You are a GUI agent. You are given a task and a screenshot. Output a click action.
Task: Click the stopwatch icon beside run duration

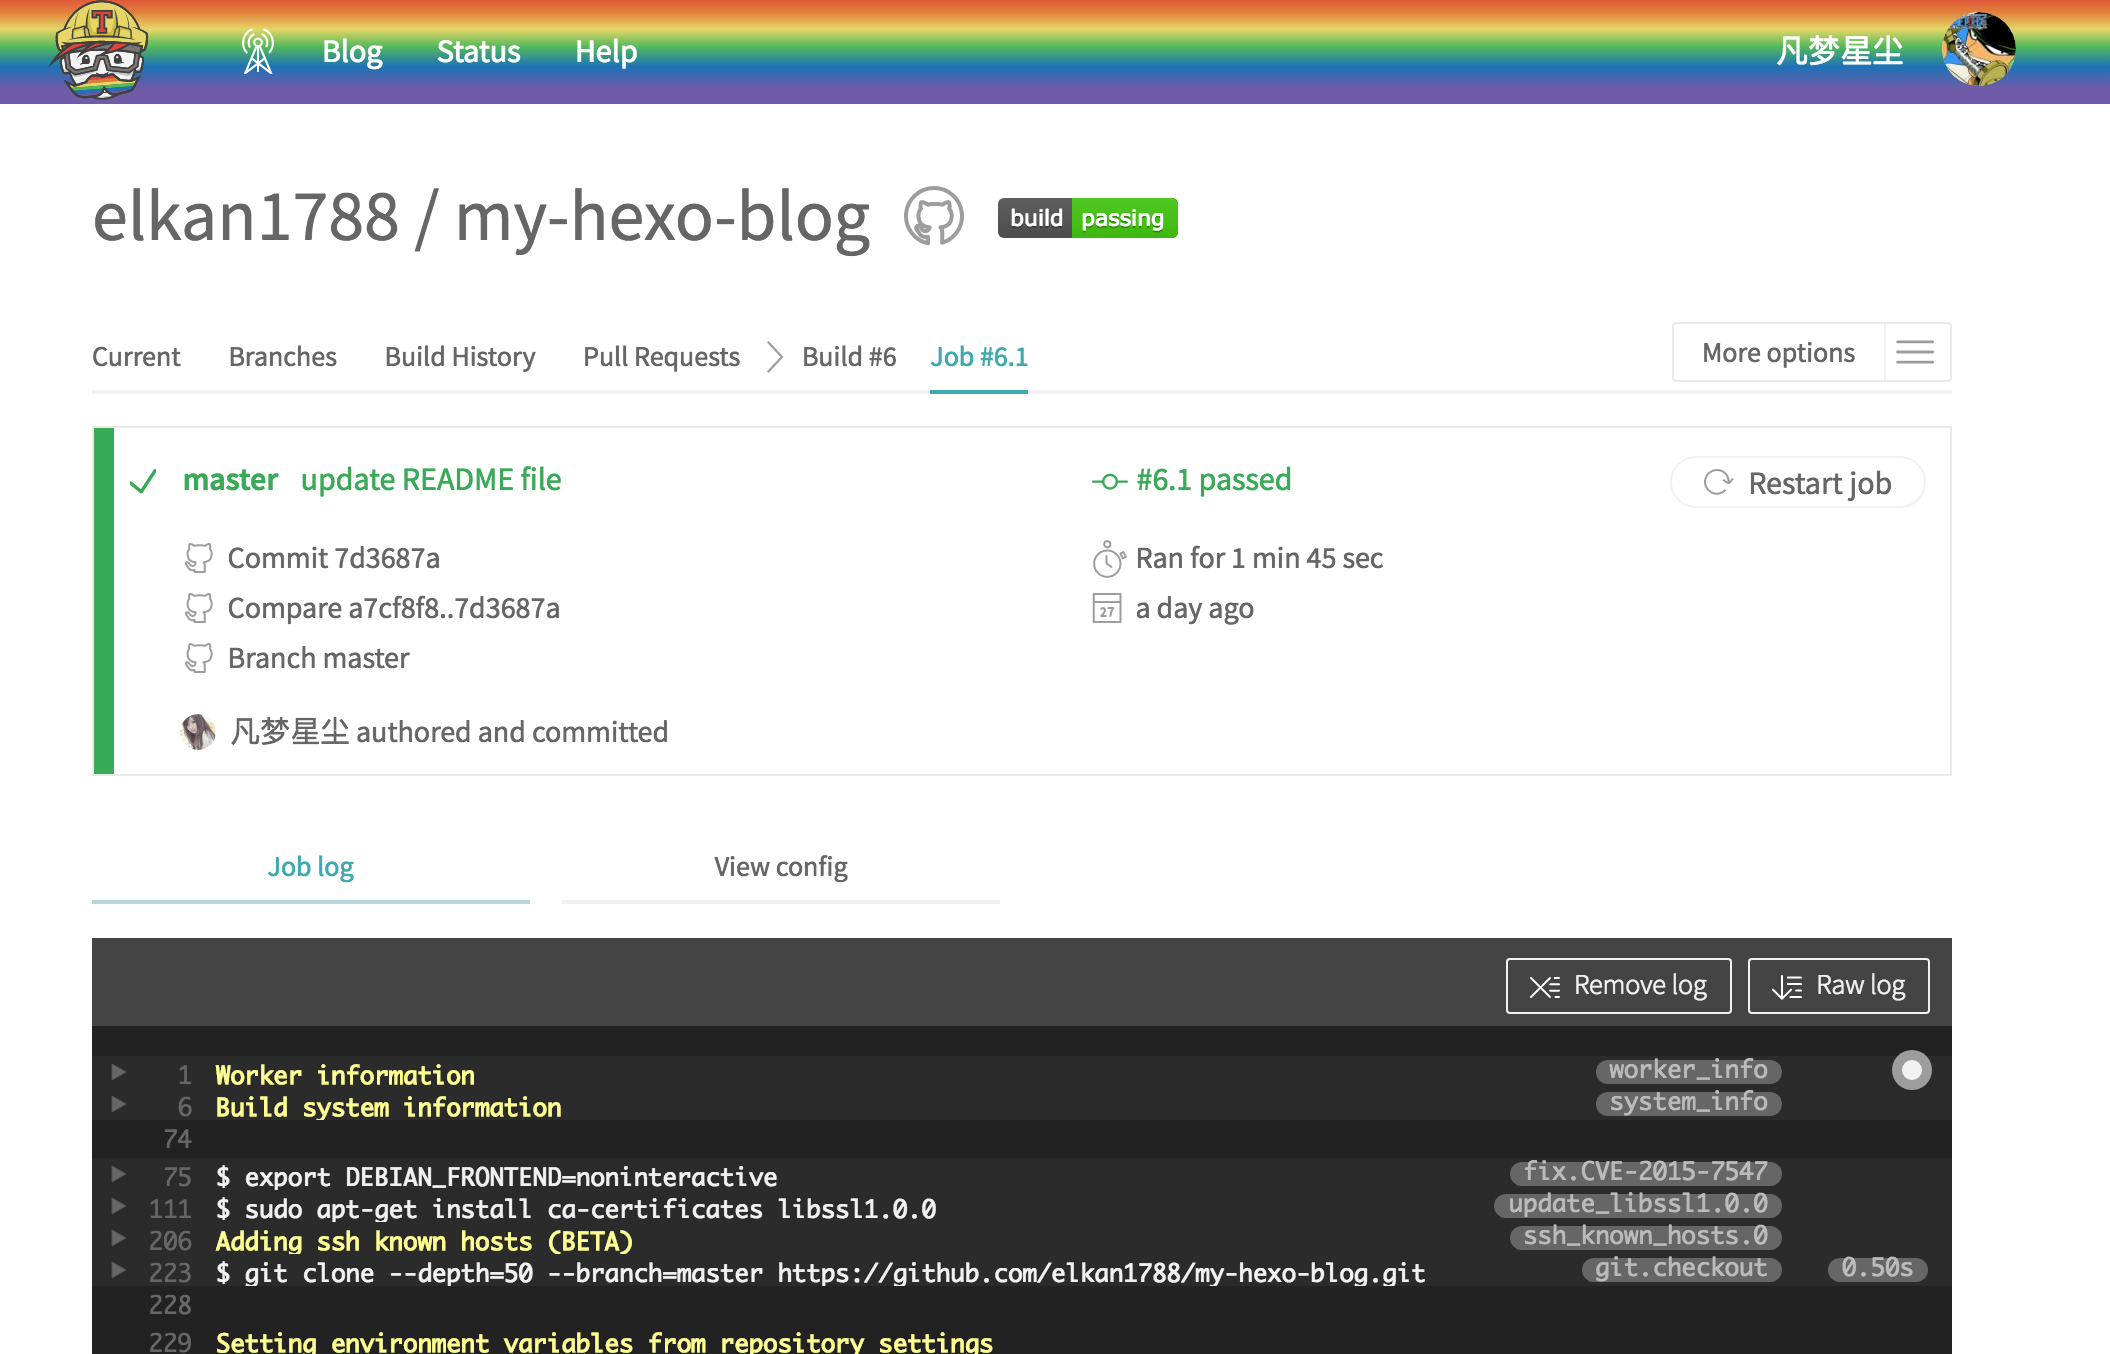pyautogui.click(x=1108, y=559)
